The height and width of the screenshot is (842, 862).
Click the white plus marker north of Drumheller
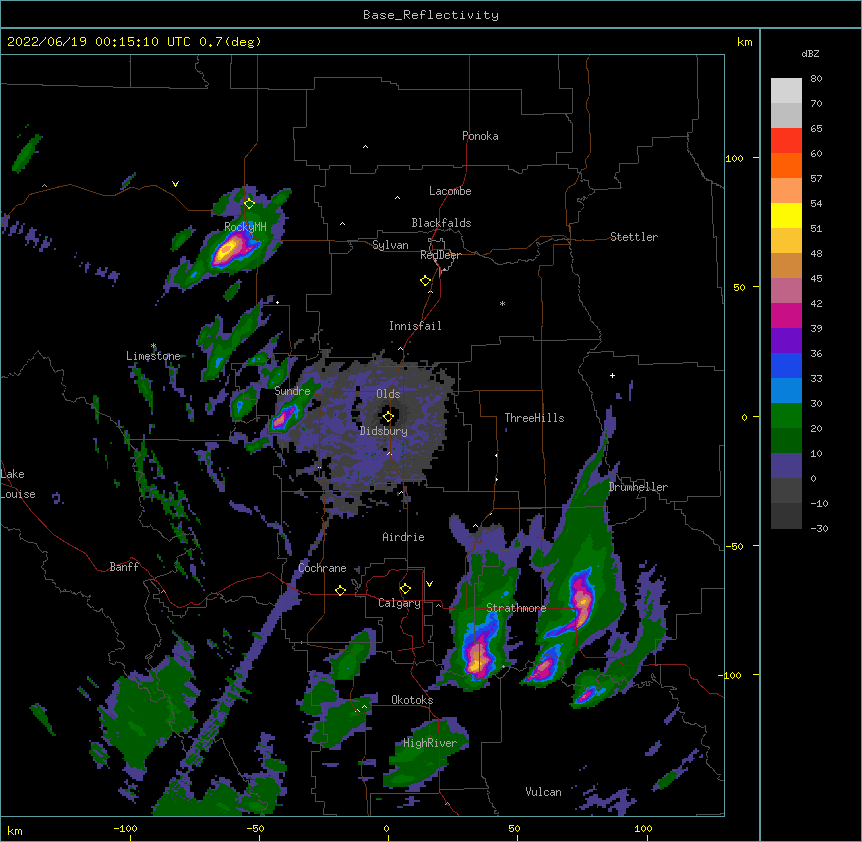pyautogui.click(x=612, y=375)
